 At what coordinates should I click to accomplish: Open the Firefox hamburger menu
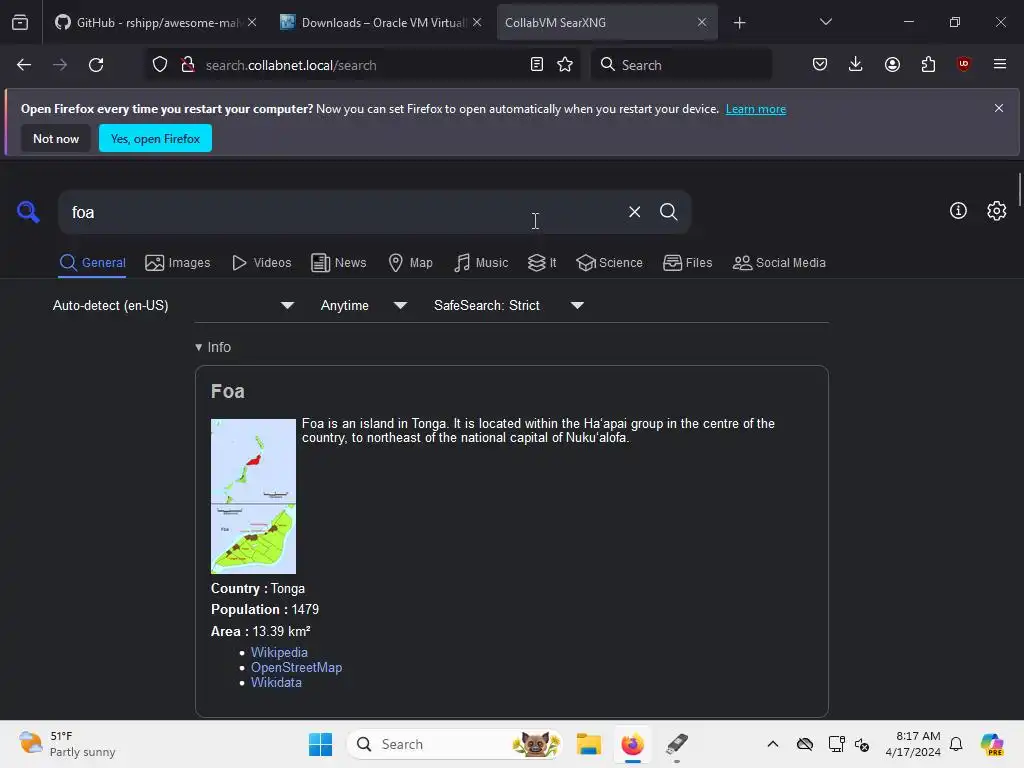click(x=1000, y=64)
